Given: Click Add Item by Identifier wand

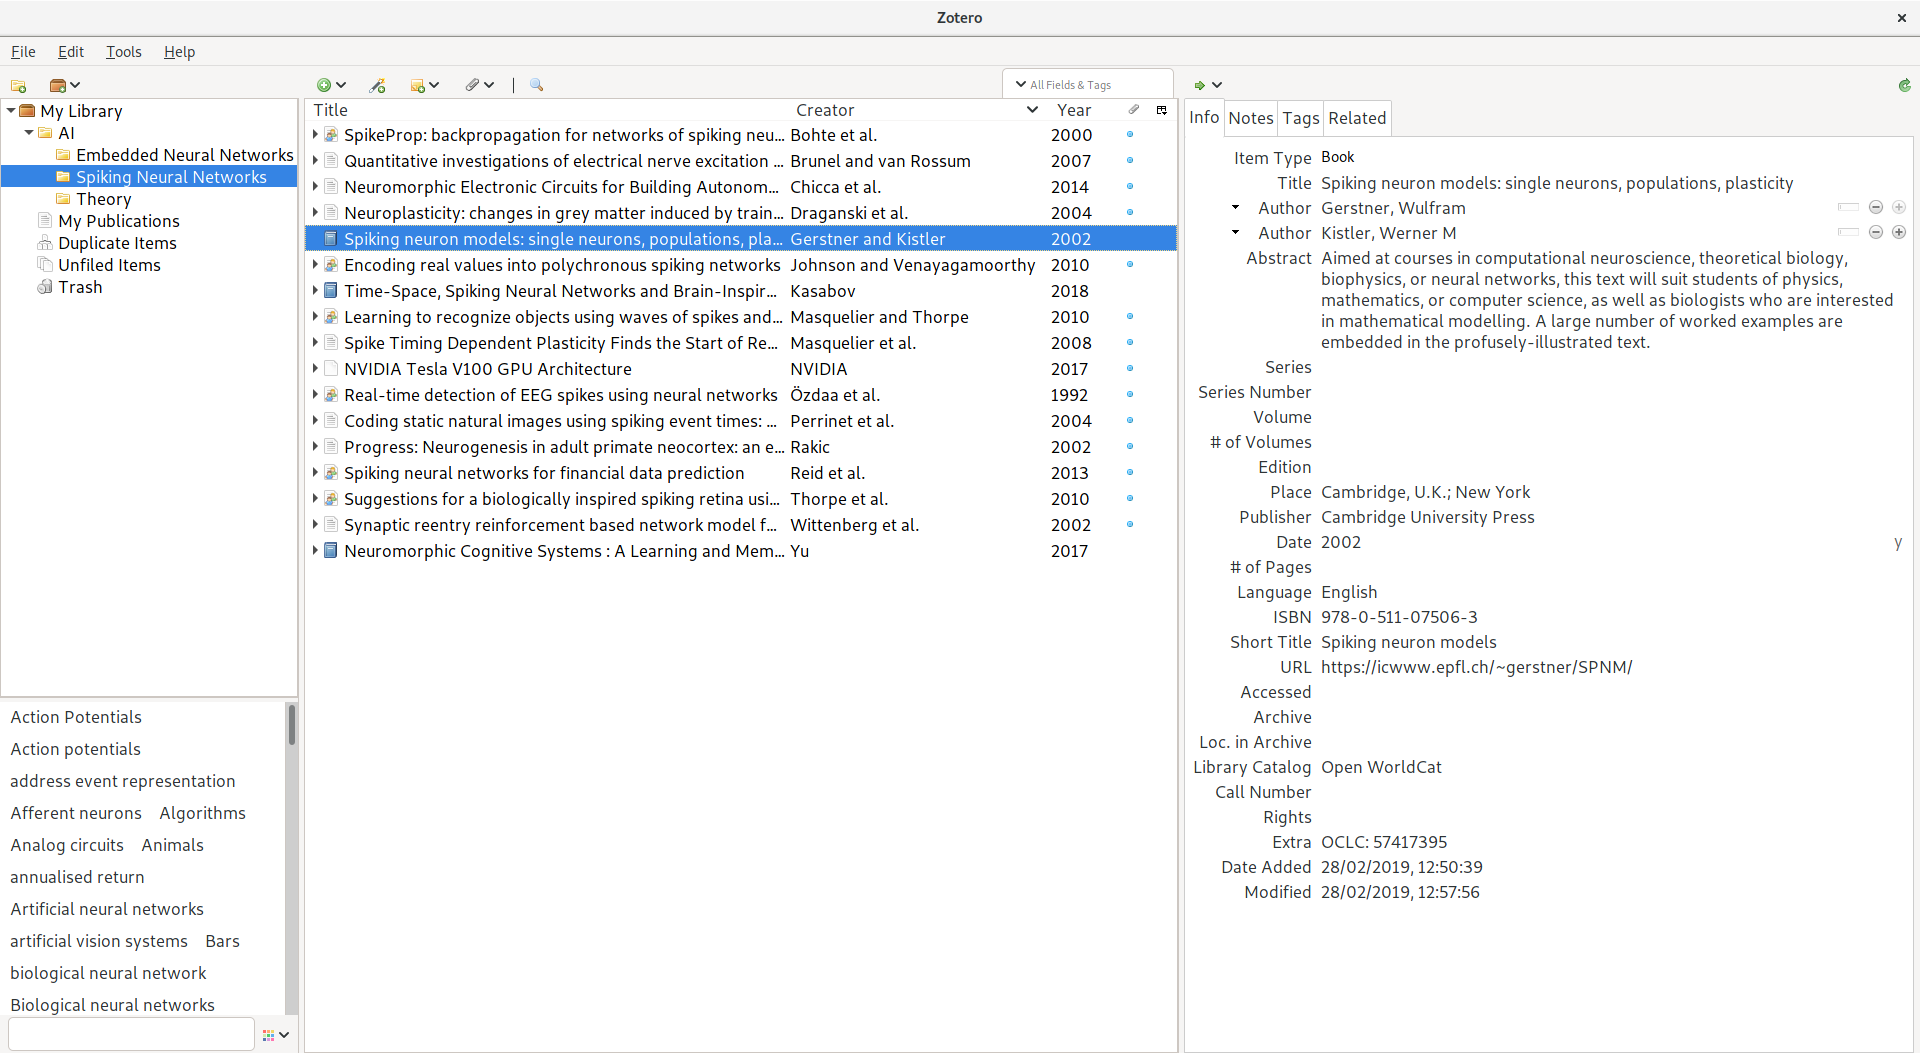Looking at the screenshot, I should coord(377,86).
